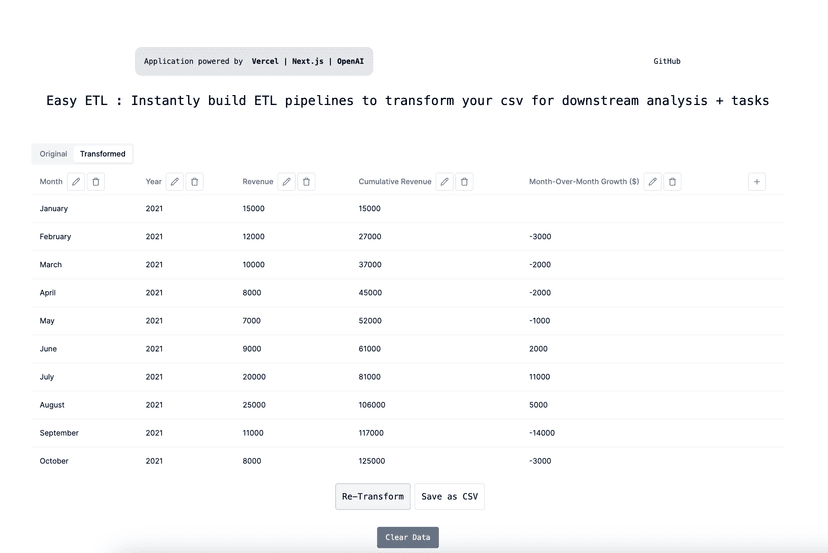
Task: Click June's revenue value 9000
Action: point(252,349)
